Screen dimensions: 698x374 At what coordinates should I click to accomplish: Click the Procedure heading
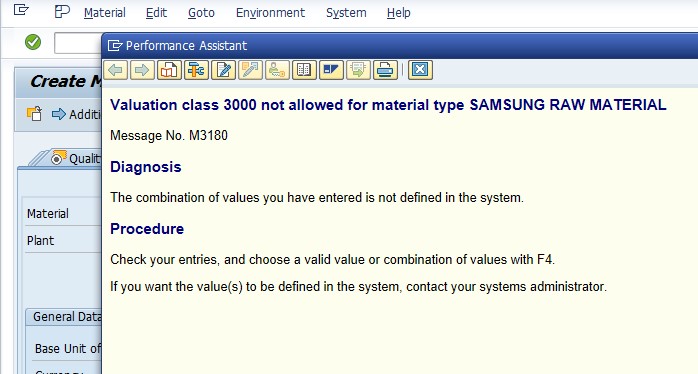(147, 229)
